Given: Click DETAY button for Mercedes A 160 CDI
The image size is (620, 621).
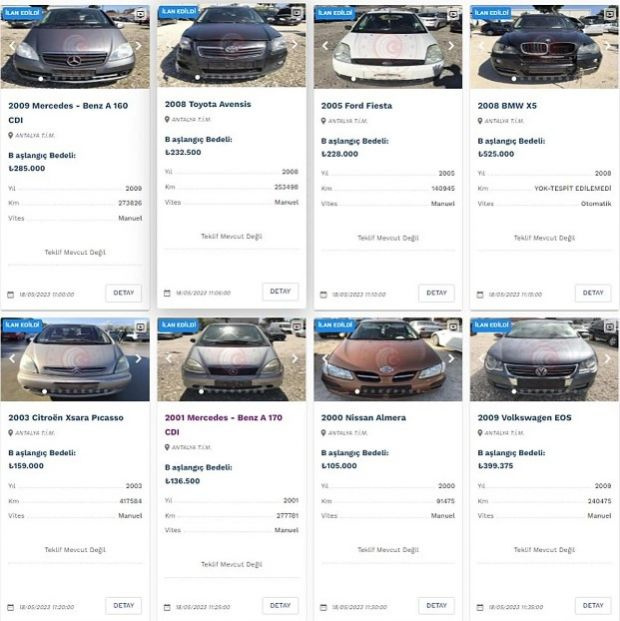Looking at the screenshot, I should (x=124, y=293).
